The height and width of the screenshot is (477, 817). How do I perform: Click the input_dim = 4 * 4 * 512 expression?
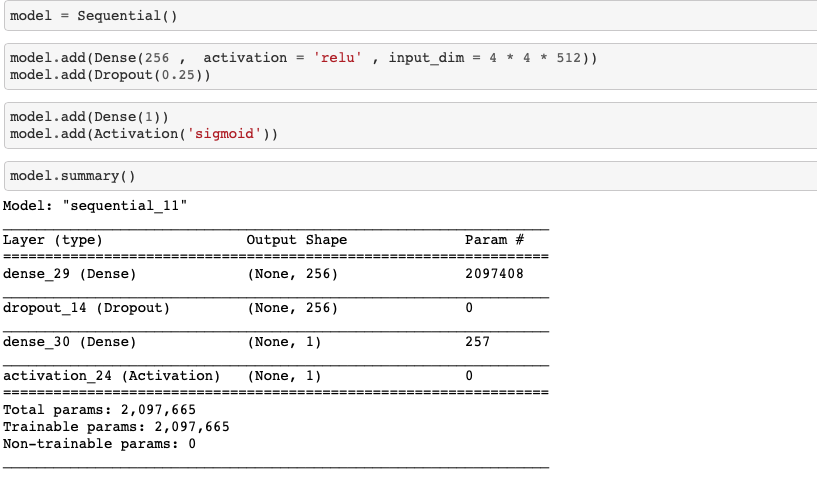pos(485,57)
